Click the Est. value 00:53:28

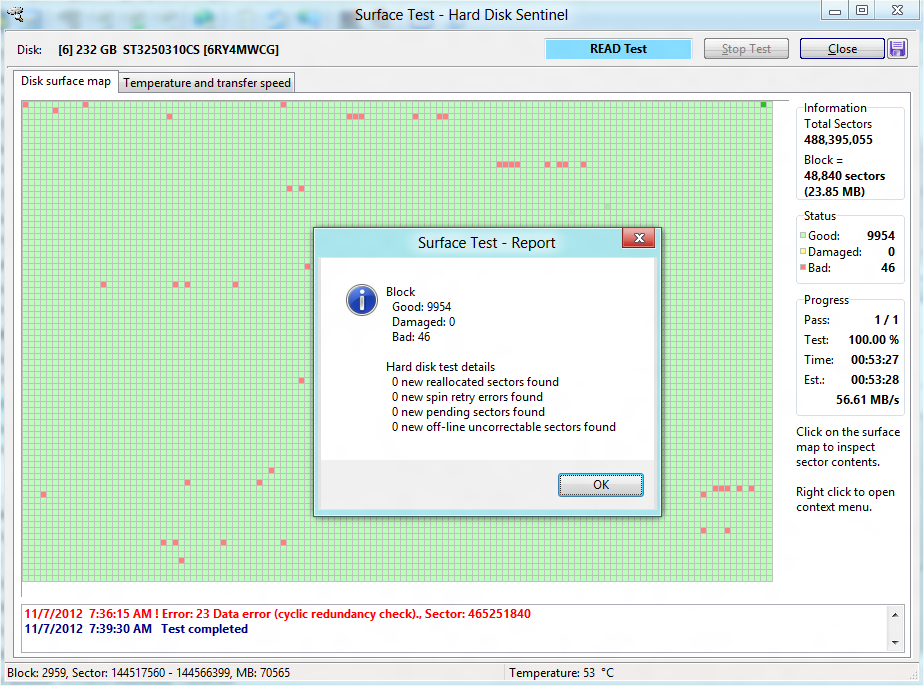(x=874, y=380)
